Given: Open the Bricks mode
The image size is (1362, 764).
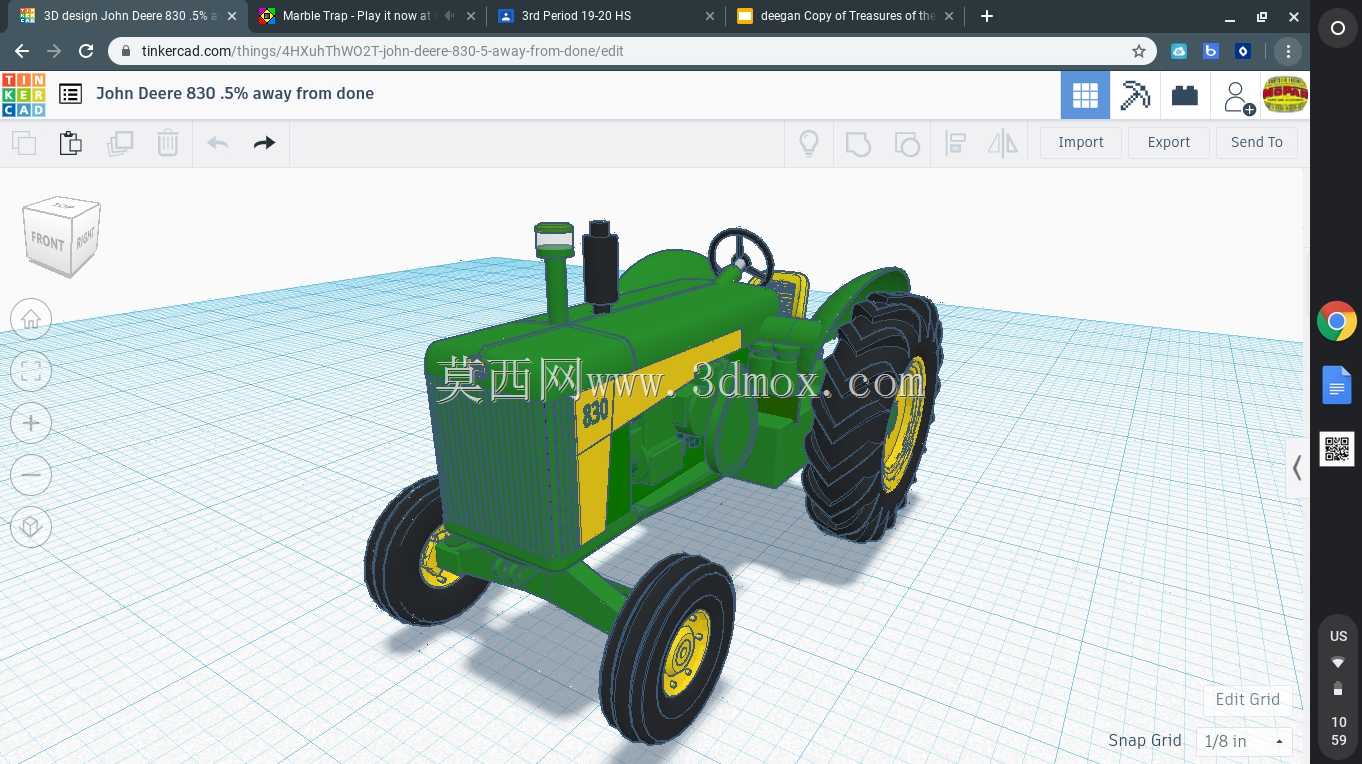Looking at the screenshot, I should (1185, 95).
